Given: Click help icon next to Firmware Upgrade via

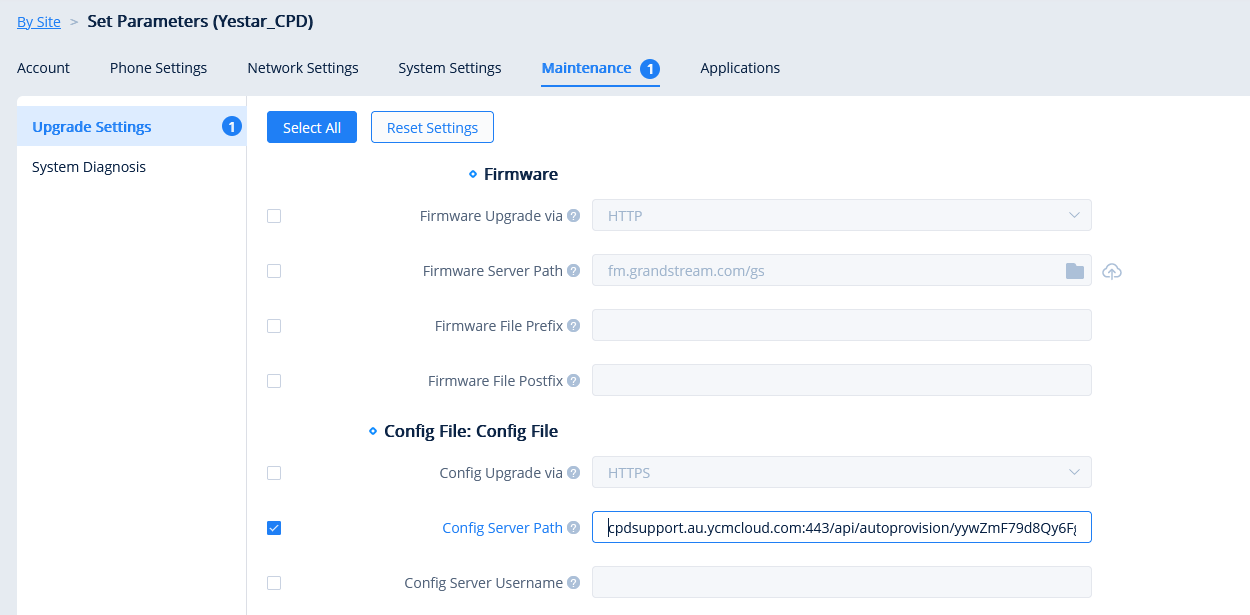Looking at the screenshot, I should pyautogui.click(x=574, y=216).
